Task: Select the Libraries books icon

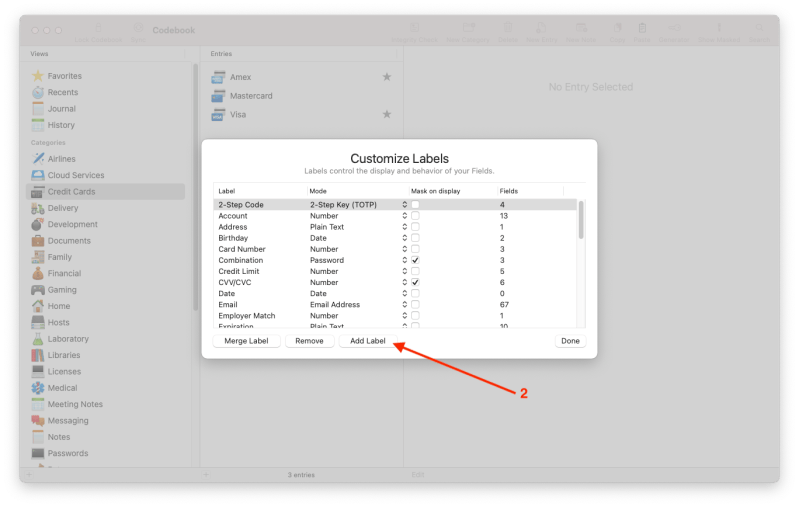Action: 38,355
